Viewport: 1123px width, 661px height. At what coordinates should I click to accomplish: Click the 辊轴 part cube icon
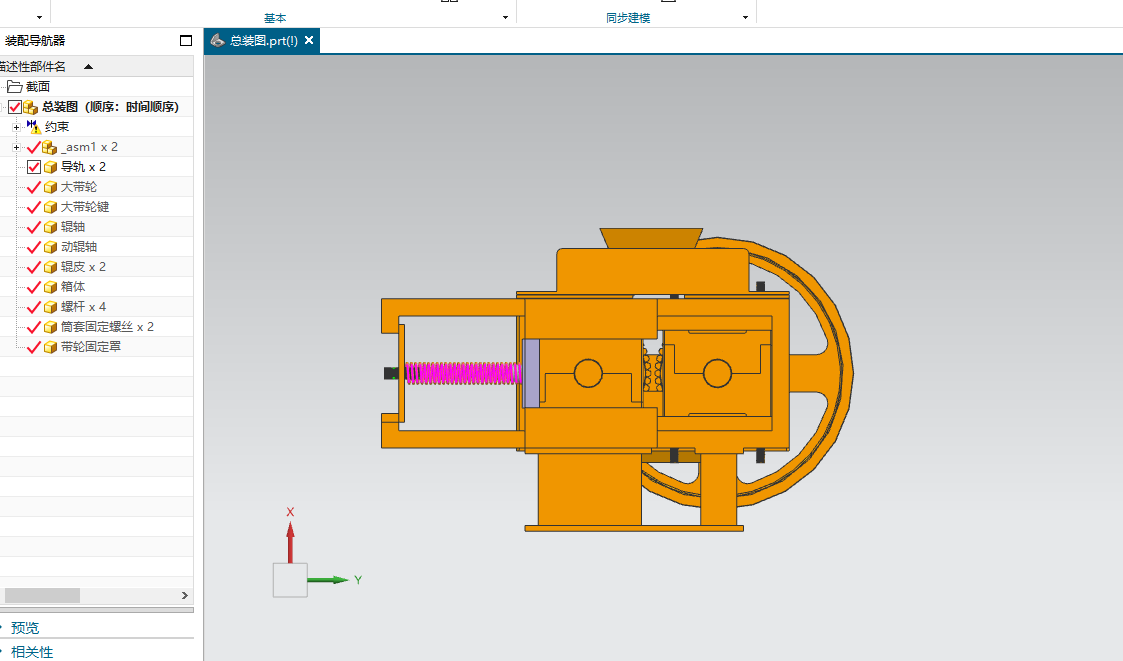(50, 228)
